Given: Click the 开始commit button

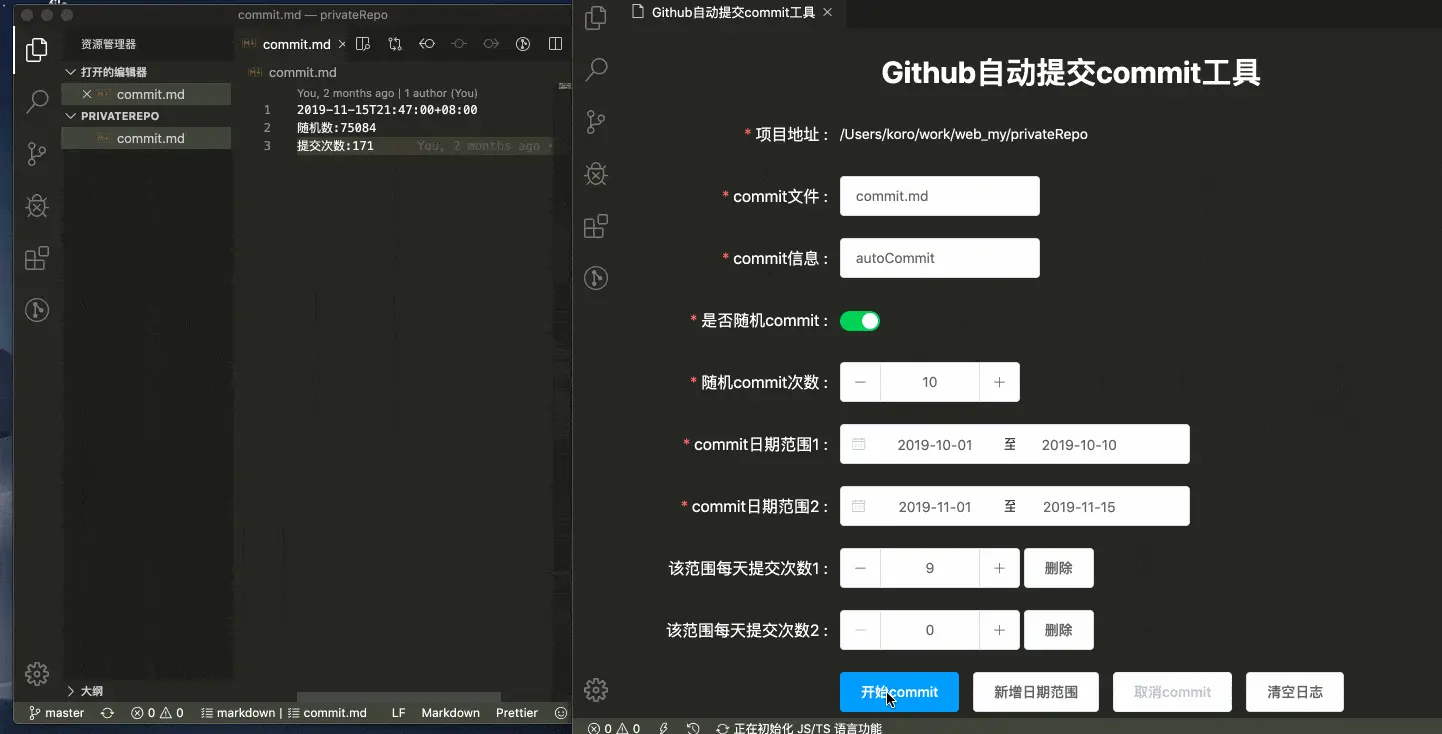Looking at the screenshot, I should point(899,692).
